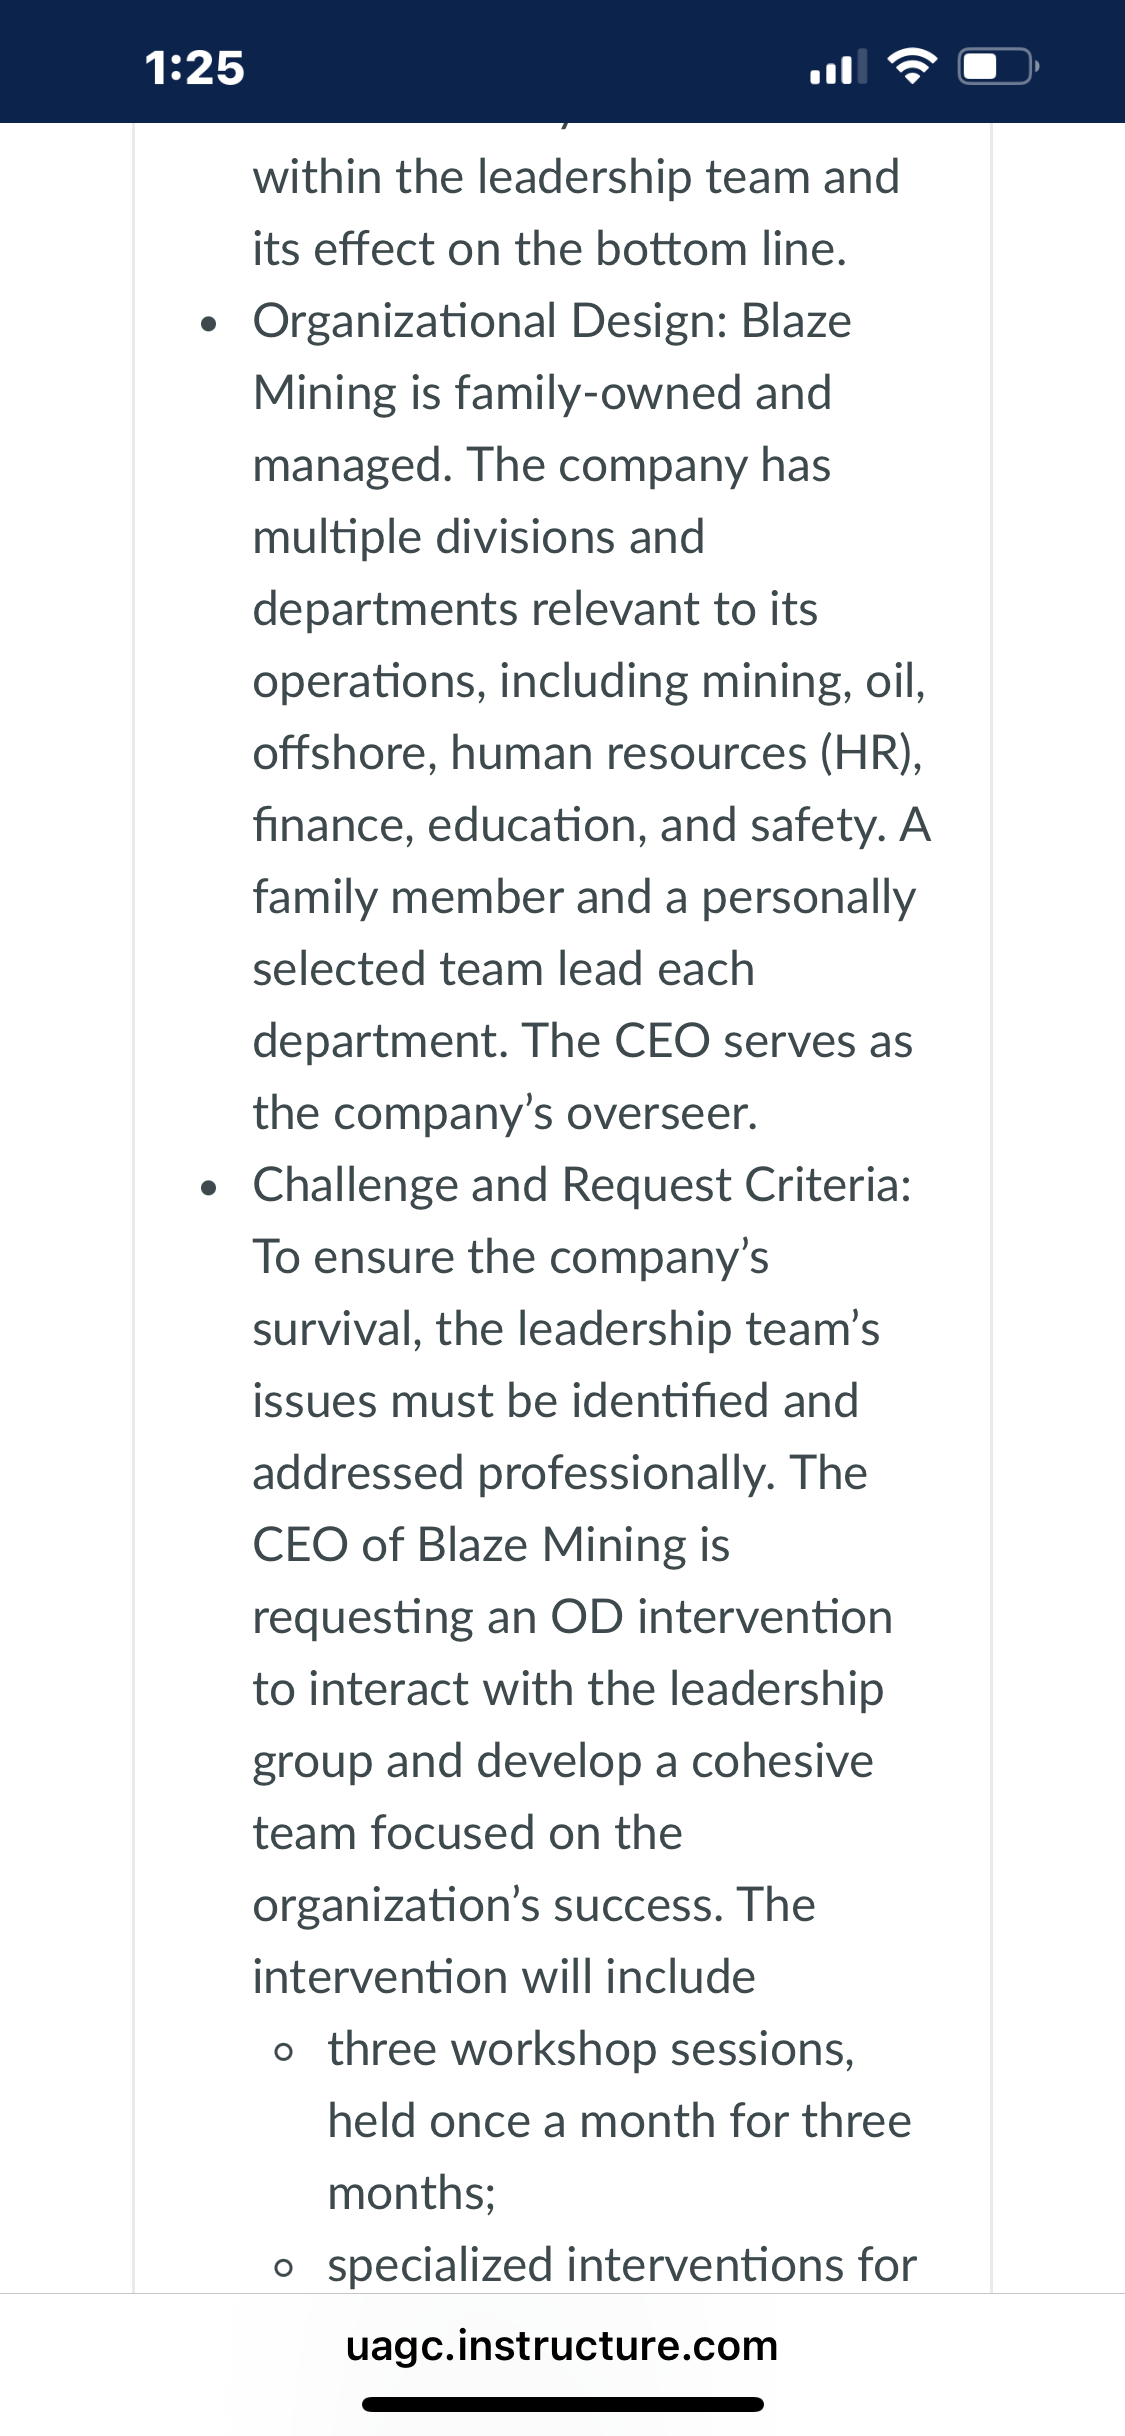Tap the home indicator bar

(x=563, y=2404)
